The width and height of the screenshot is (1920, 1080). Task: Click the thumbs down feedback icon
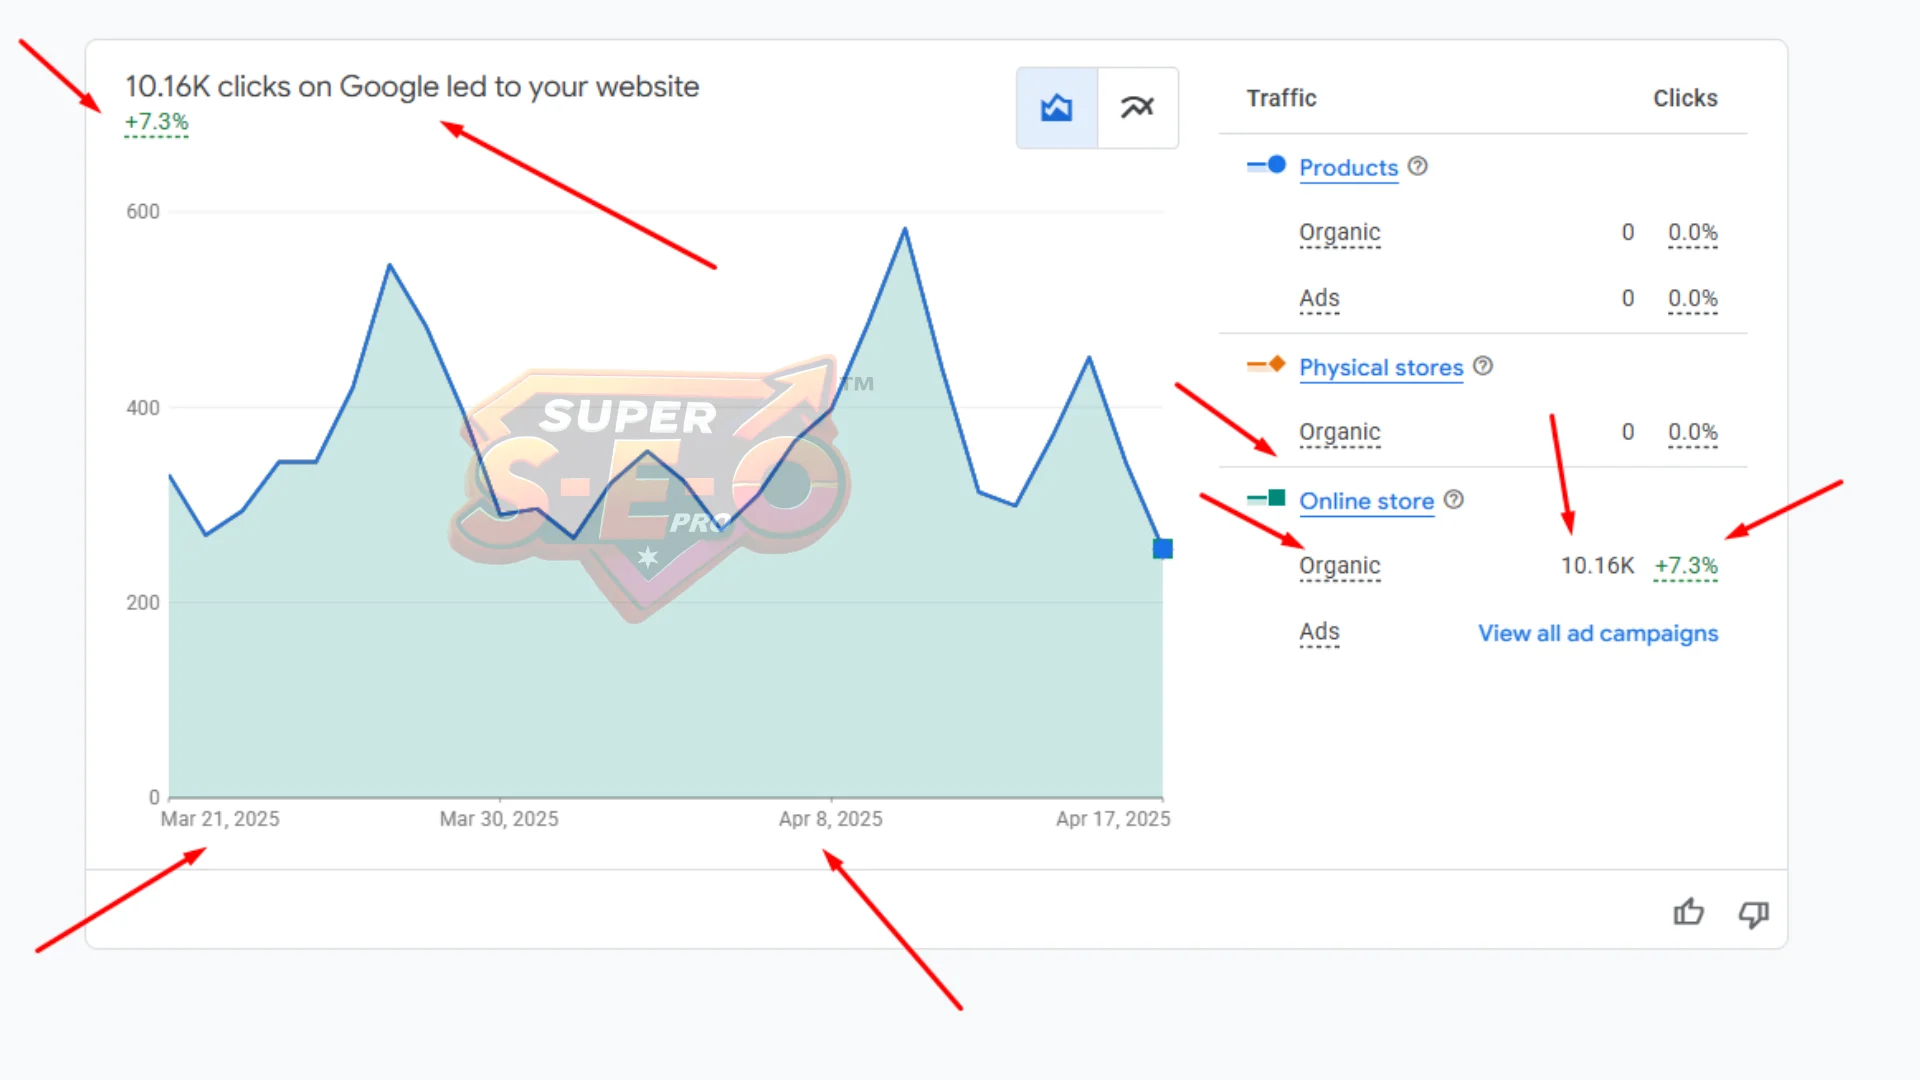pos(1753,914)
